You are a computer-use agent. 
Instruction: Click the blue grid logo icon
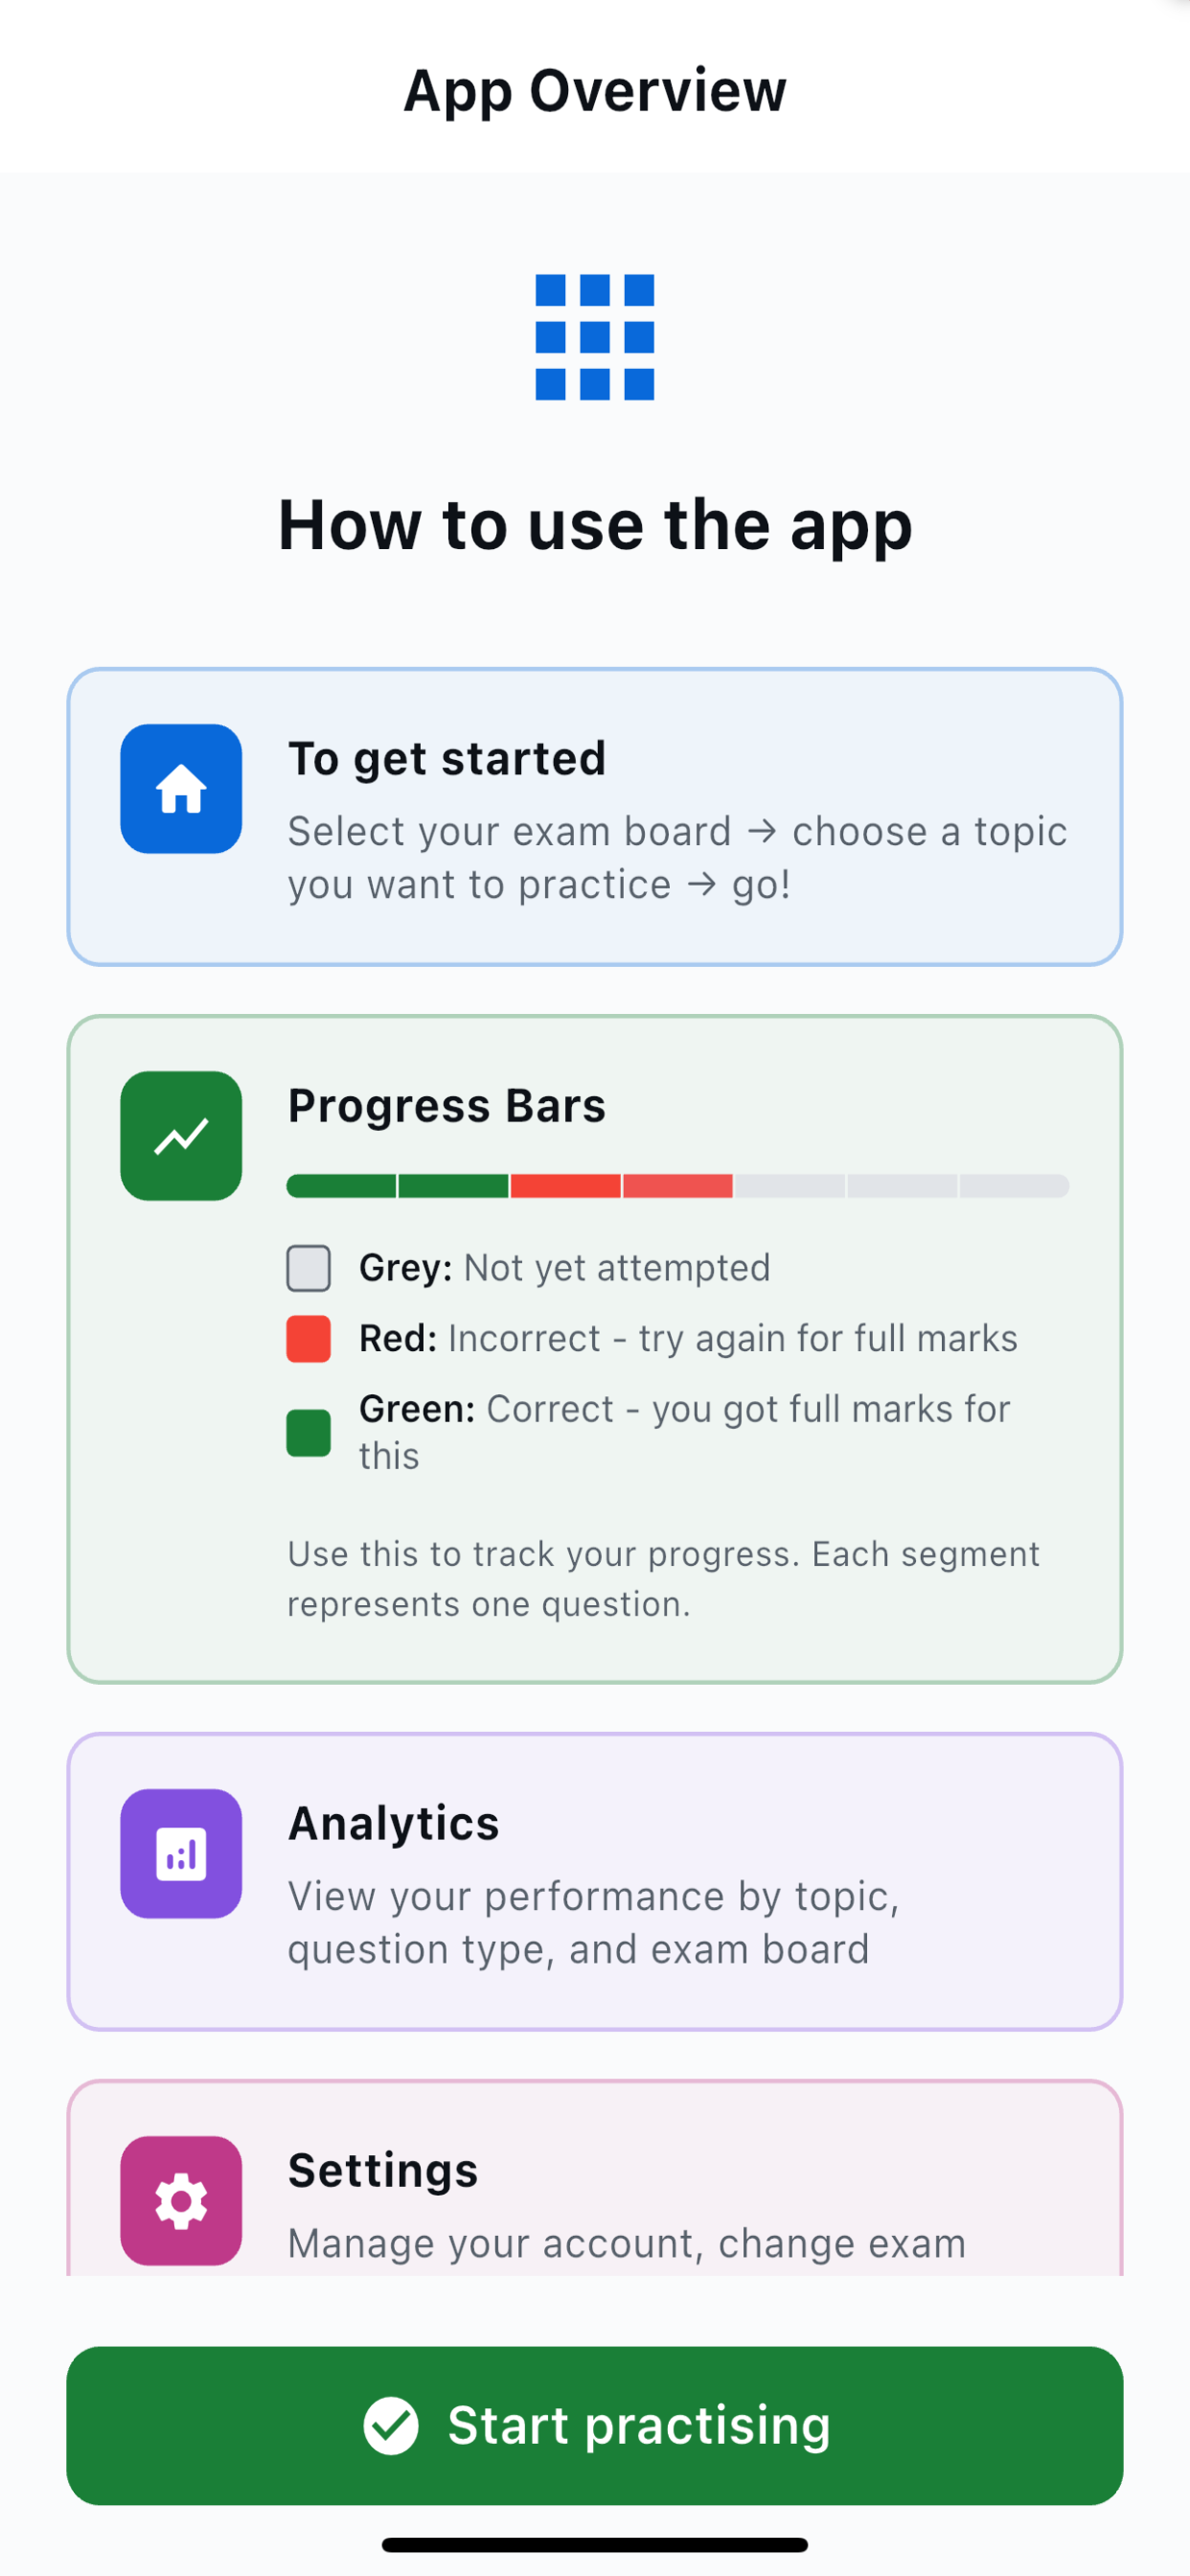(595, 337)
